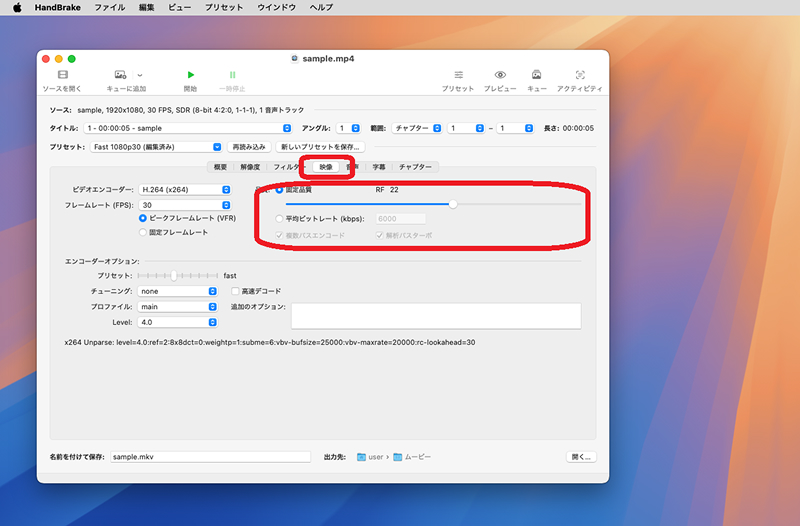Enable the Fast Decode (高速デコード) checkbox
This screenshot has width=800, height=526.
point(236,291)
